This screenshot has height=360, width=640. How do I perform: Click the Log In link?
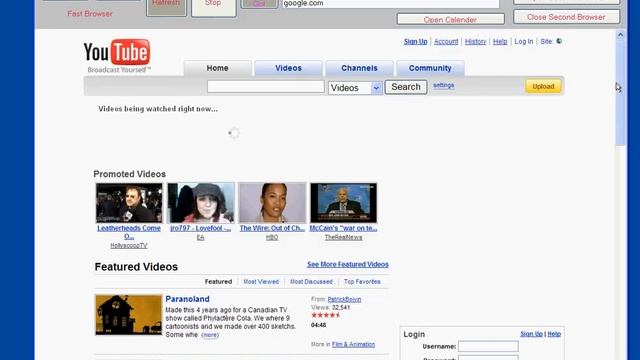[524, 42]
